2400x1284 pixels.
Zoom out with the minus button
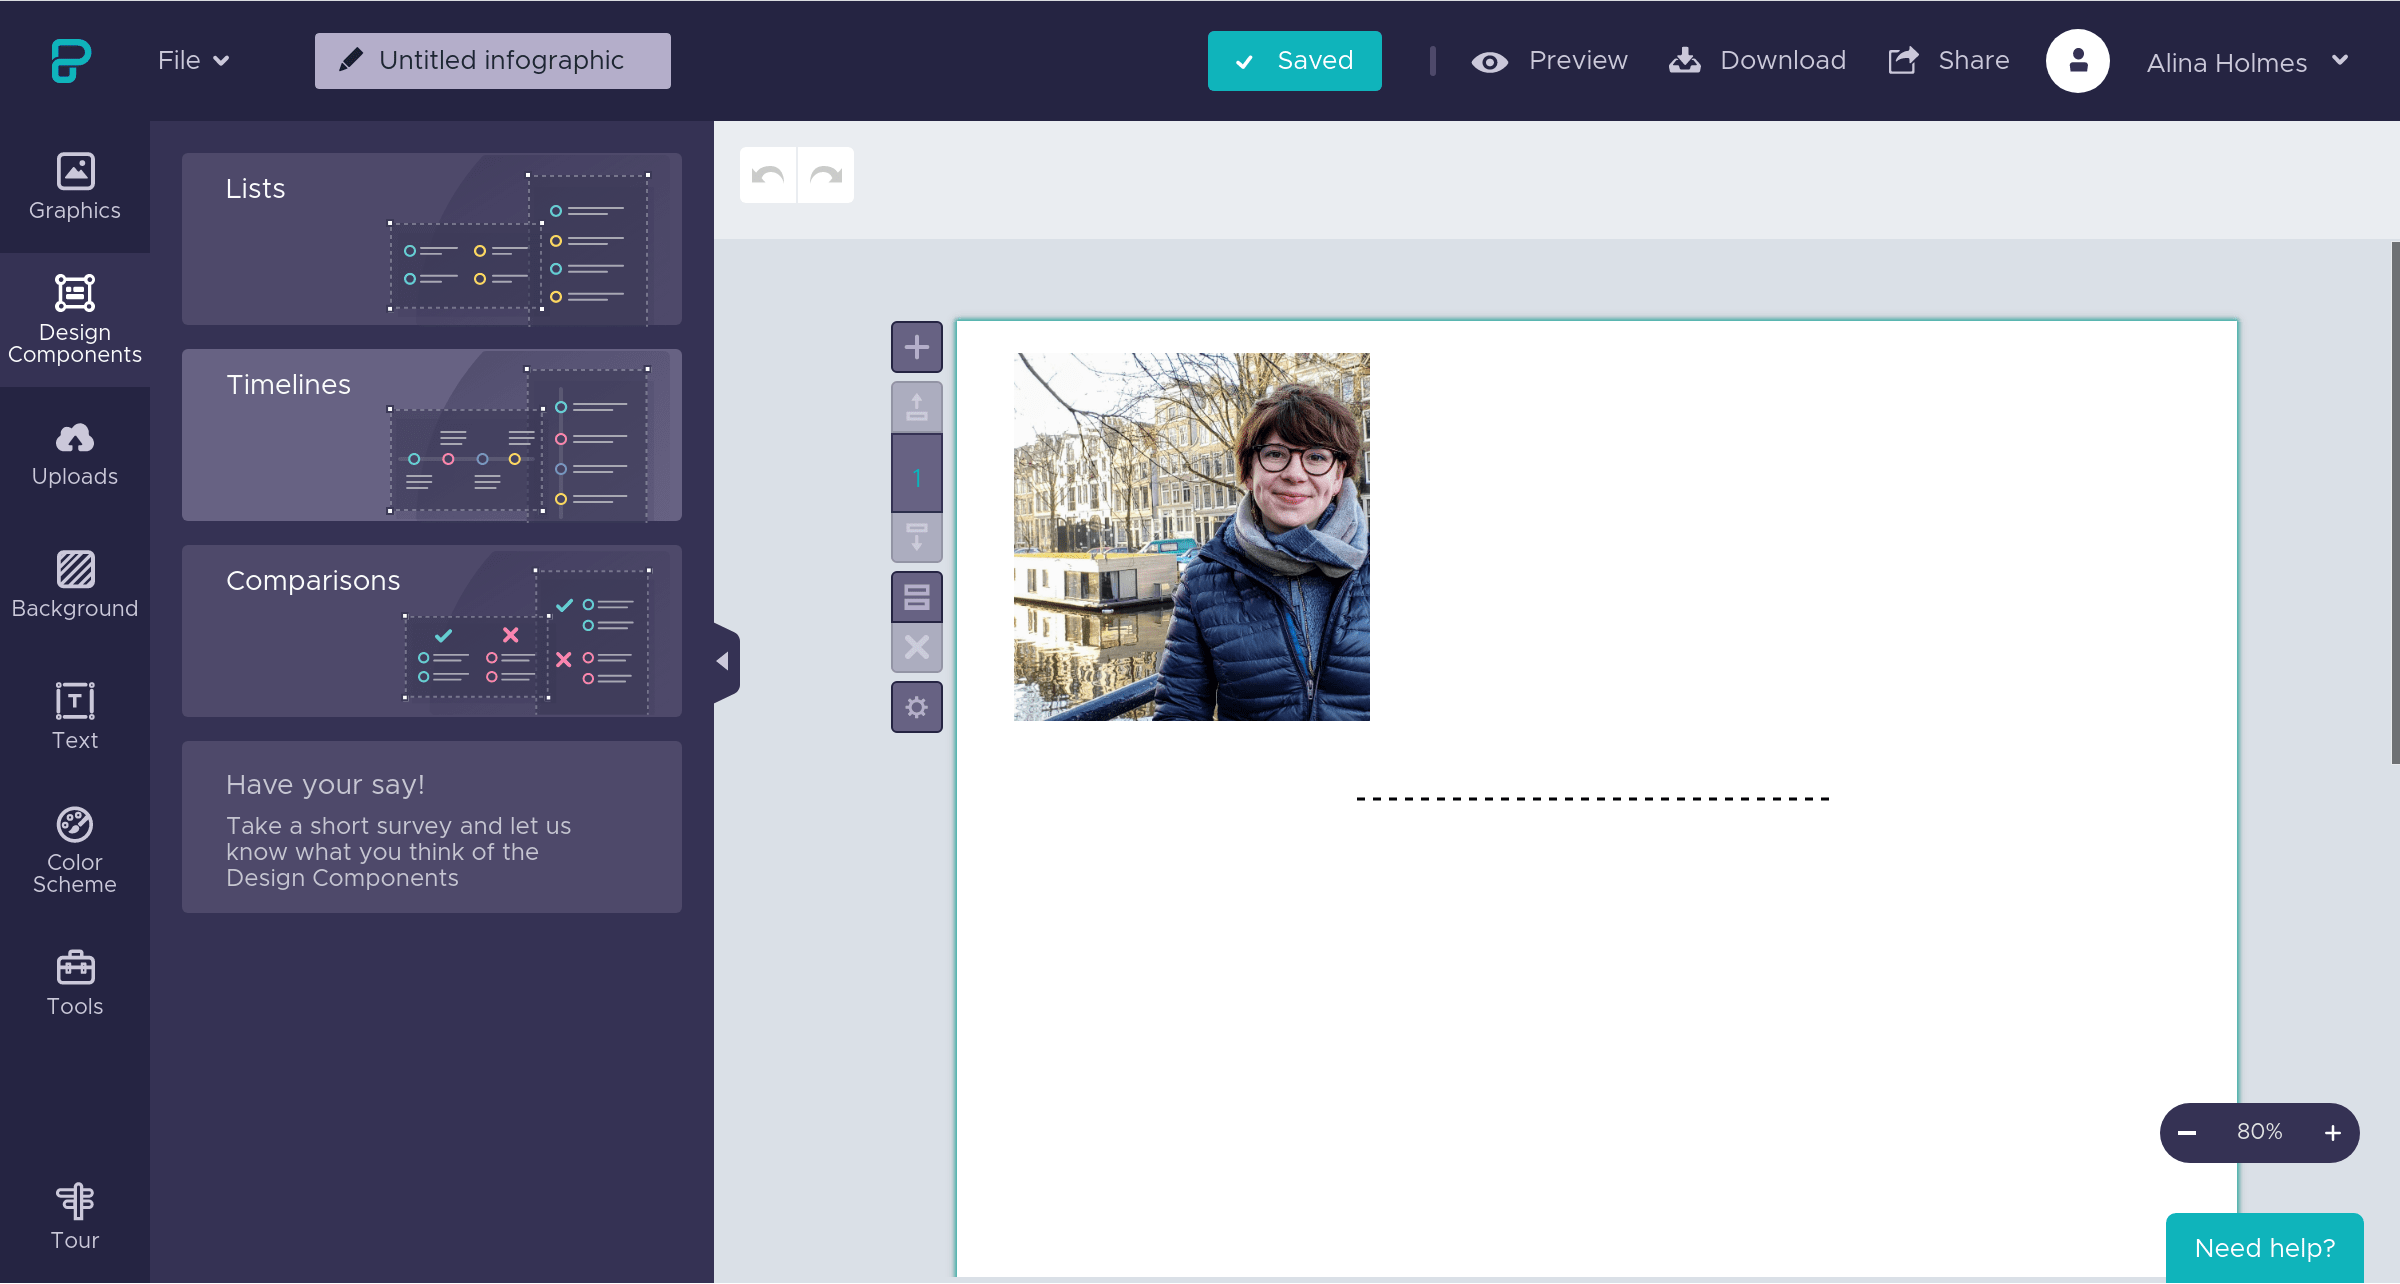[x=2187, y=1133]
